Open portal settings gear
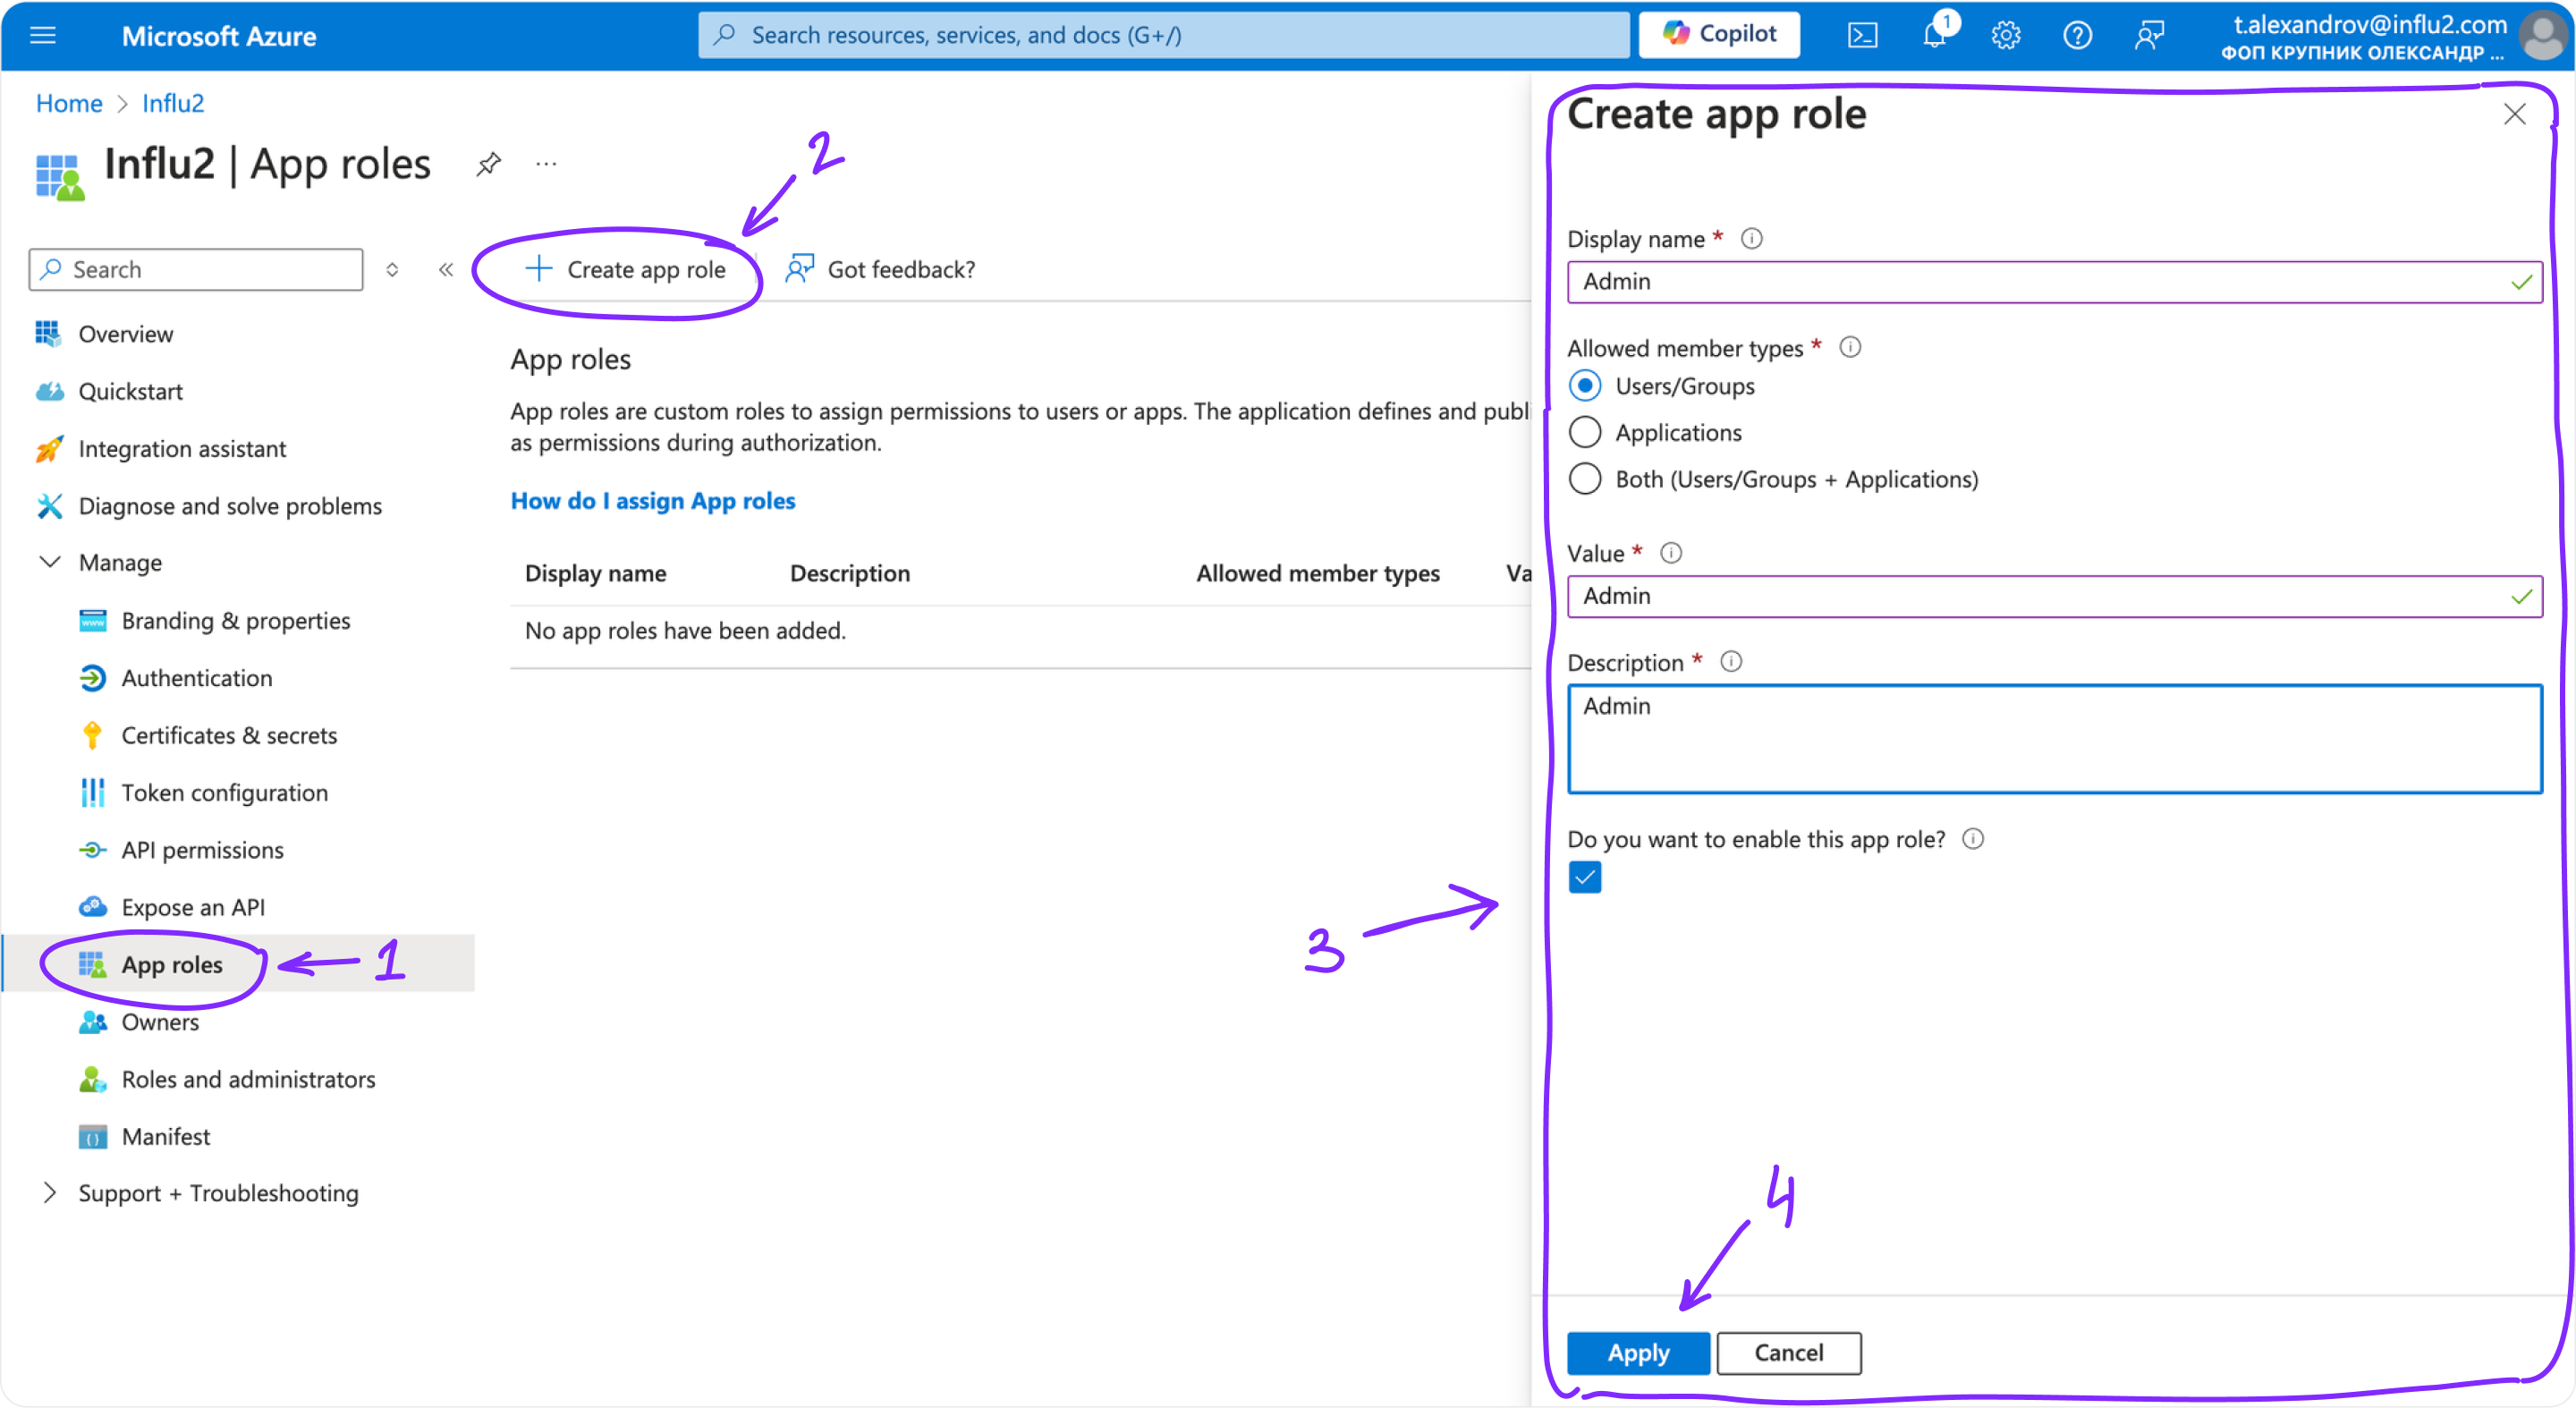The width and height of the screenshot is (2576, 1408). pyautogui.click(x=2005, y=36)
